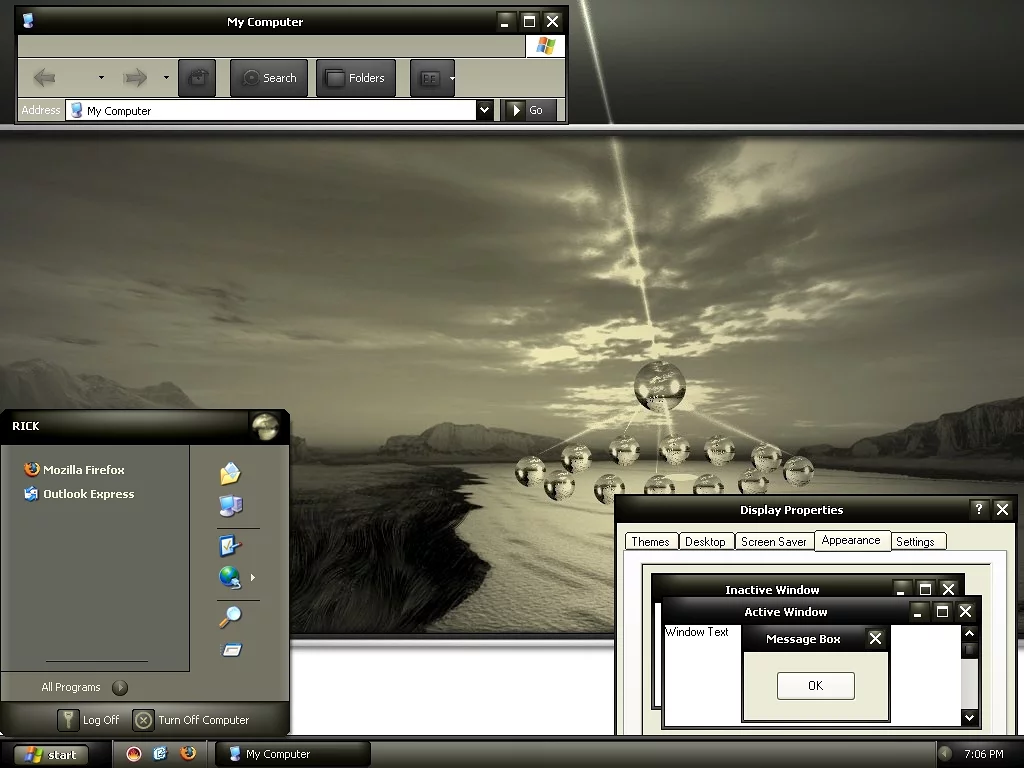Open Set Program Access and Defaults icon

pos(230,546)
